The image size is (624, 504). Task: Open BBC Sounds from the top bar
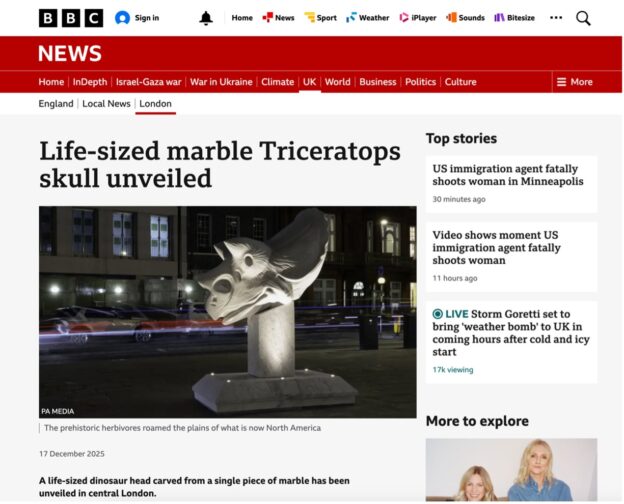(465, 18)
